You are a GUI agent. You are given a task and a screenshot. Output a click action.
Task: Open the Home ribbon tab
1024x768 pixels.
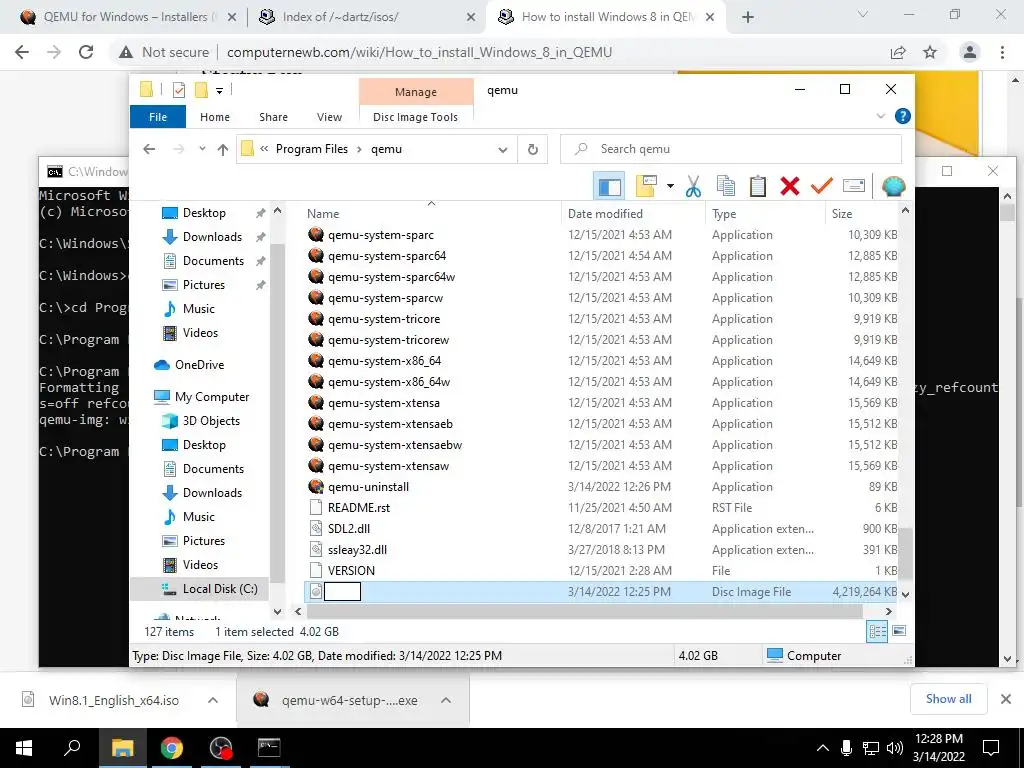click(x=215, y=117)
